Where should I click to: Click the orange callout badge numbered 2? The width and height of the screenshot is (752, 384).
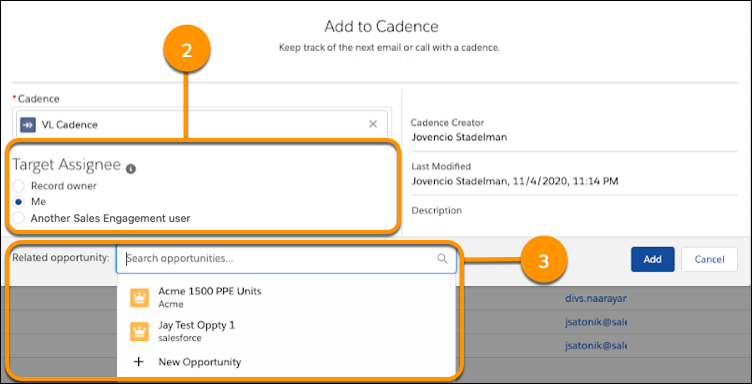(x=187, y=52)
